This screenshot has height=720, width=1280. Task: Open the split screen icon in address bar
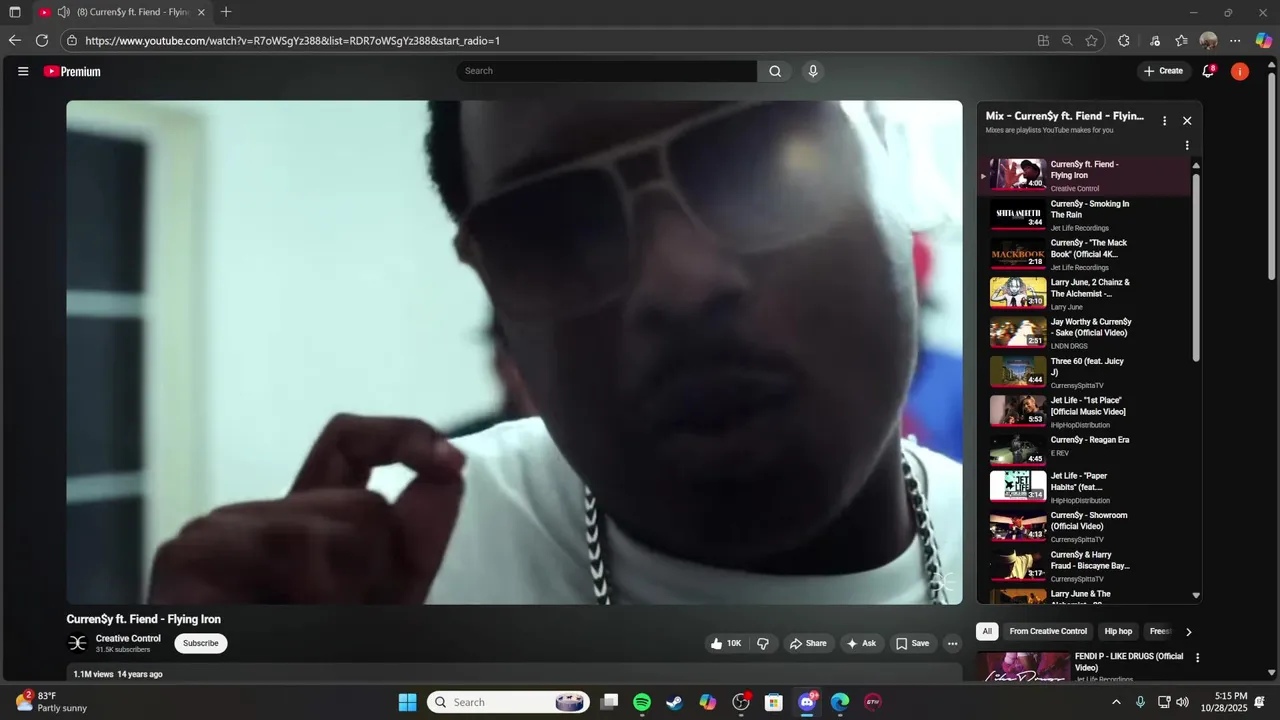1043,41
